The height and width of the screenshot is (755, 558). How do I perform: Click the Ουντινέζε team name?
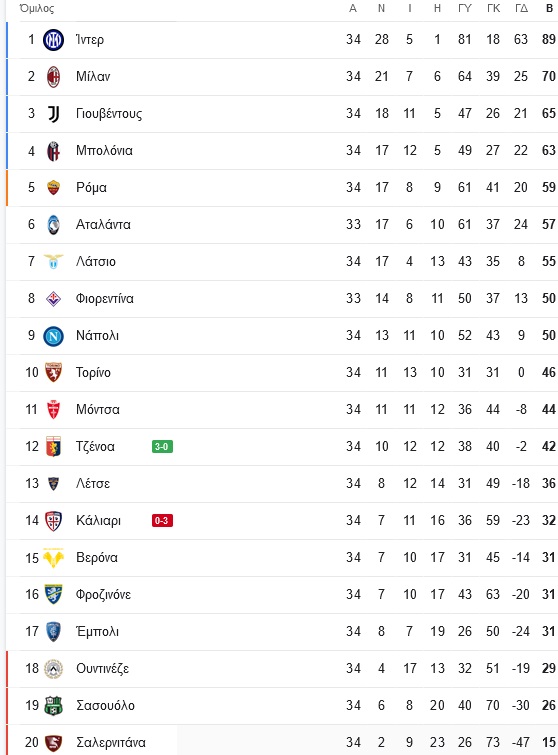(x=103, y=669)
